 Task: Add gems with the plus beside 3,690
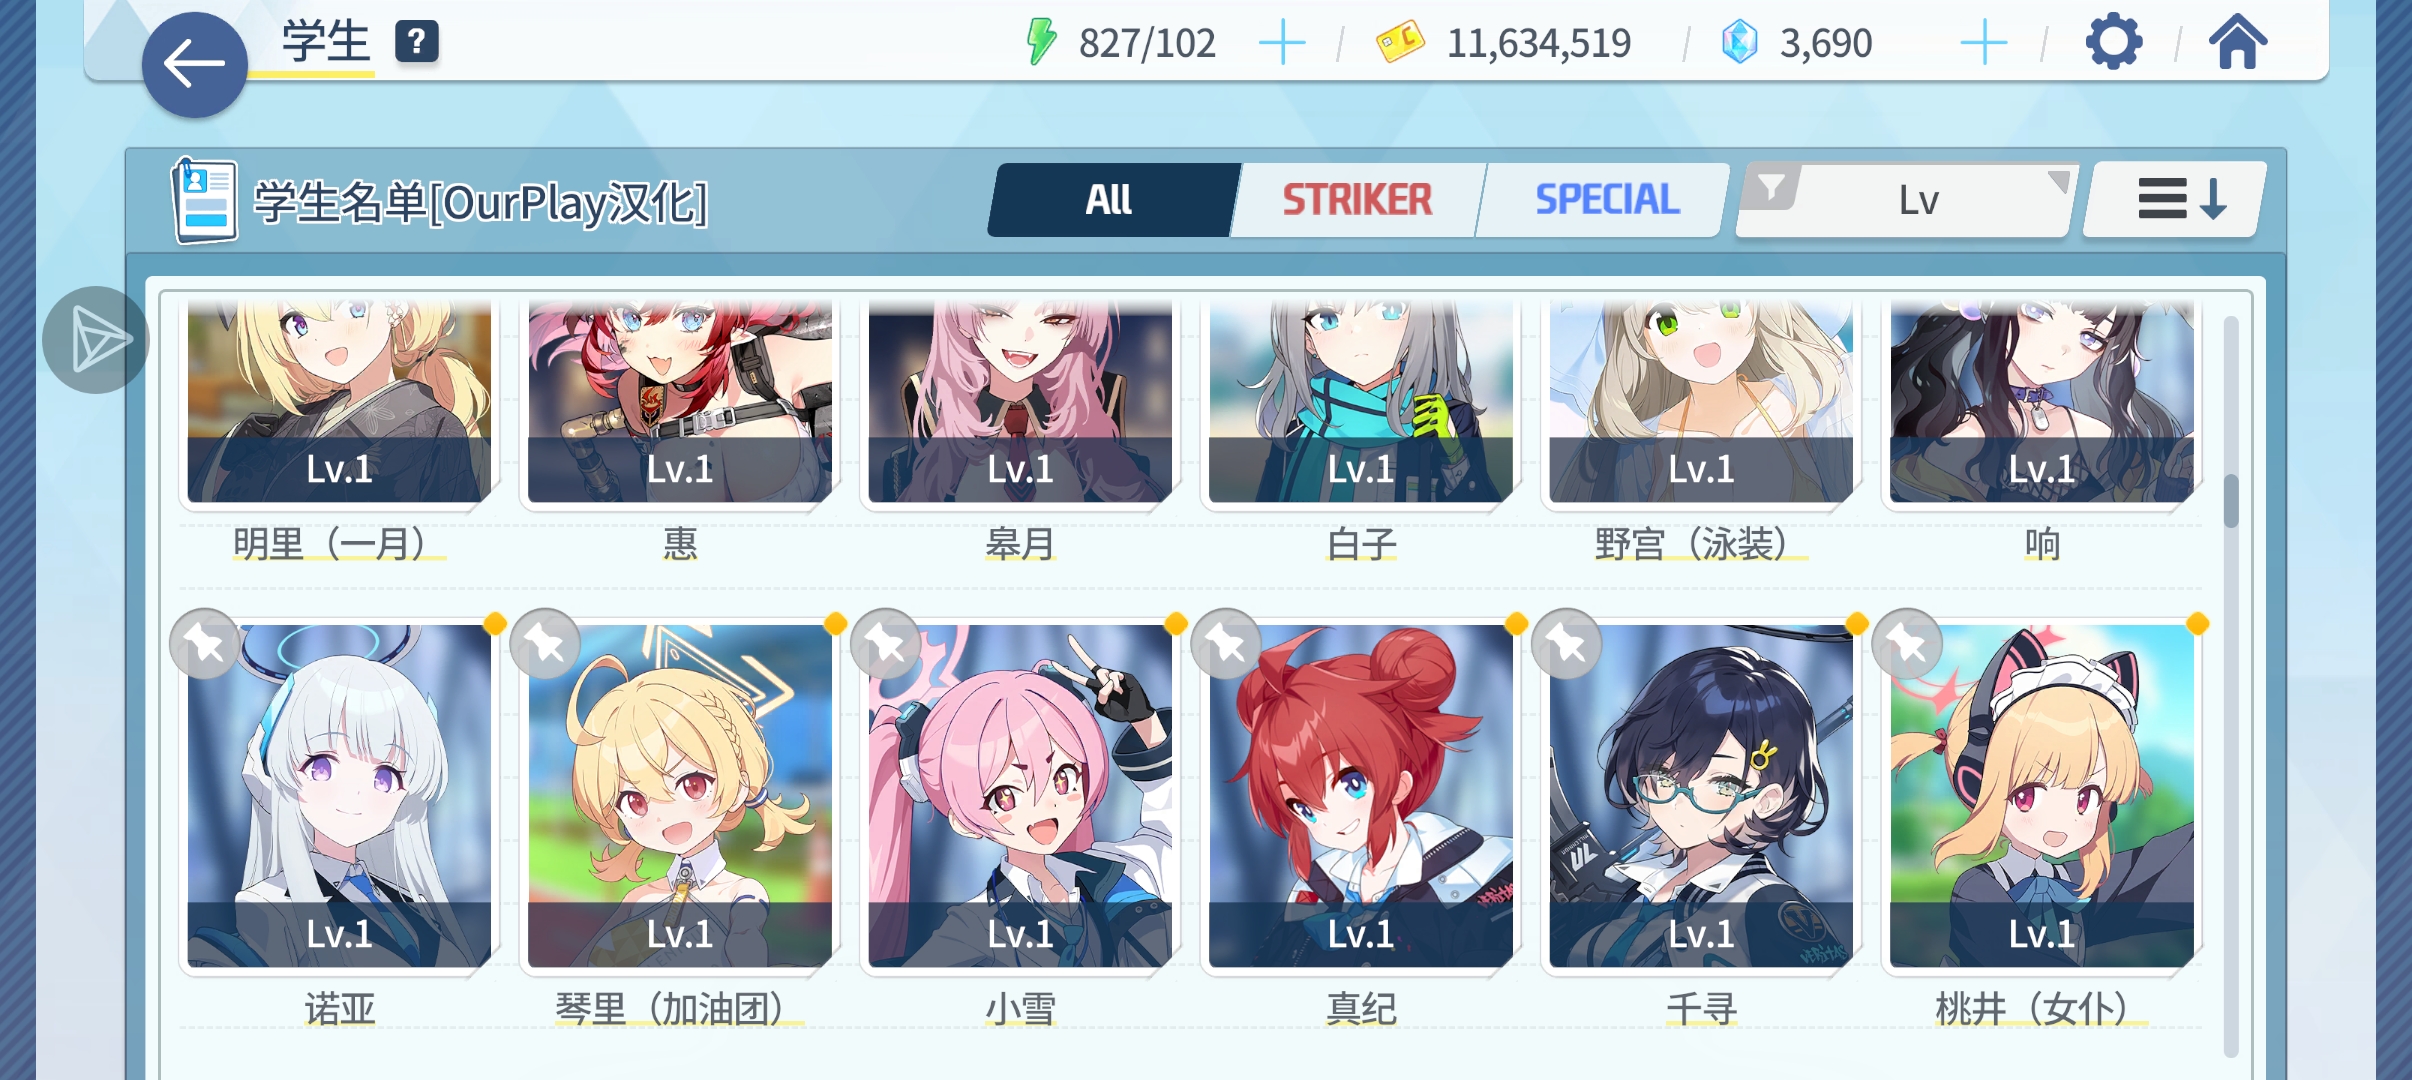pos(1984,43)
